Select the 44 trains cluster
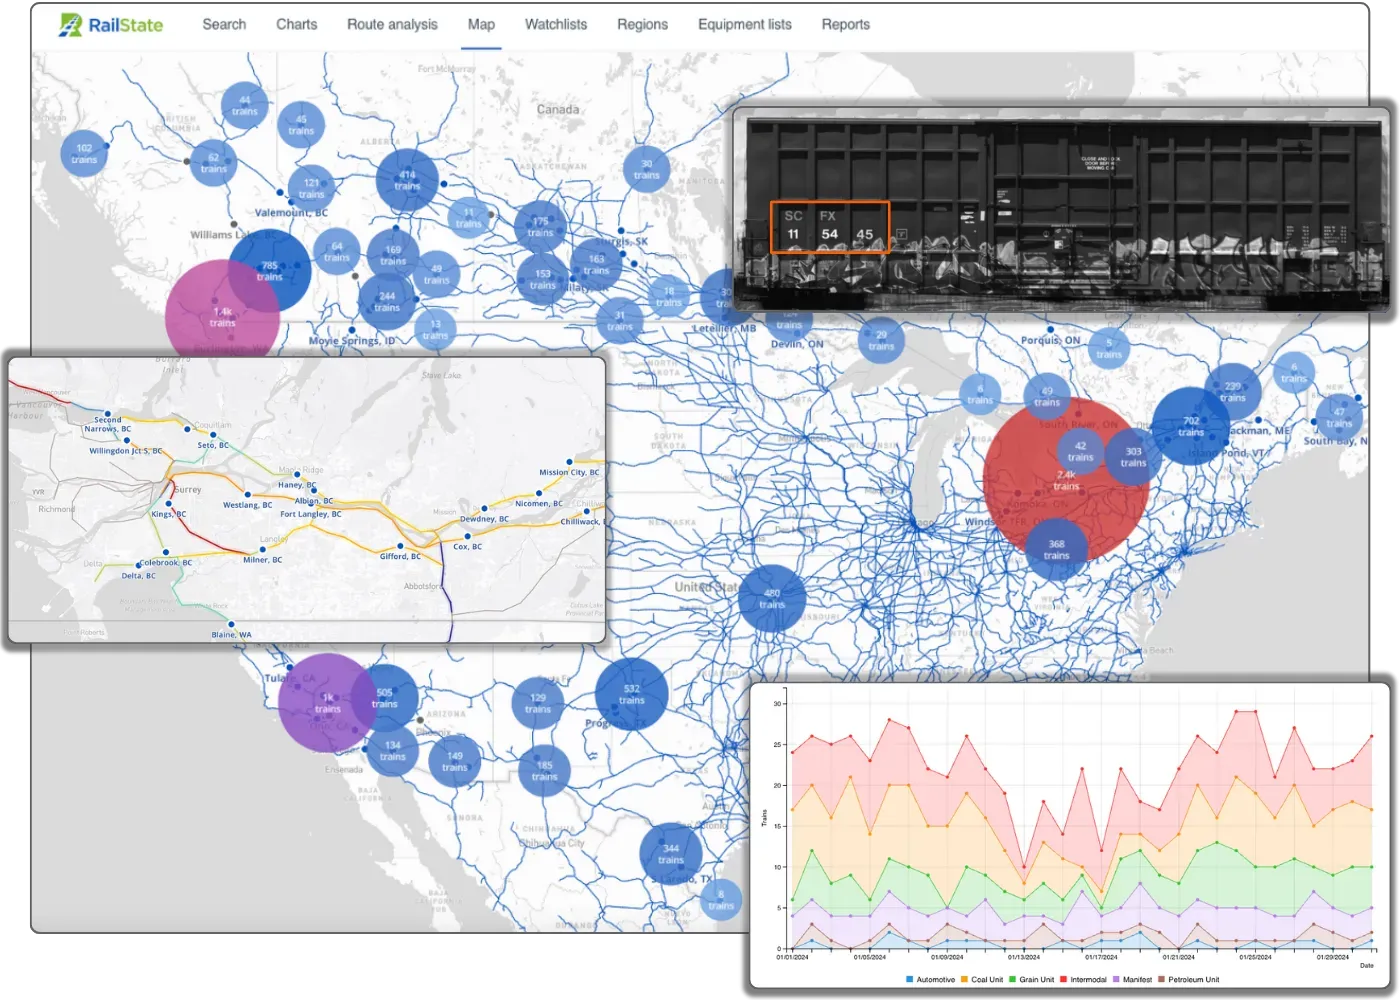This screenshot has height=1000, width=1400. pyautogui.click(x=245, y=105)
